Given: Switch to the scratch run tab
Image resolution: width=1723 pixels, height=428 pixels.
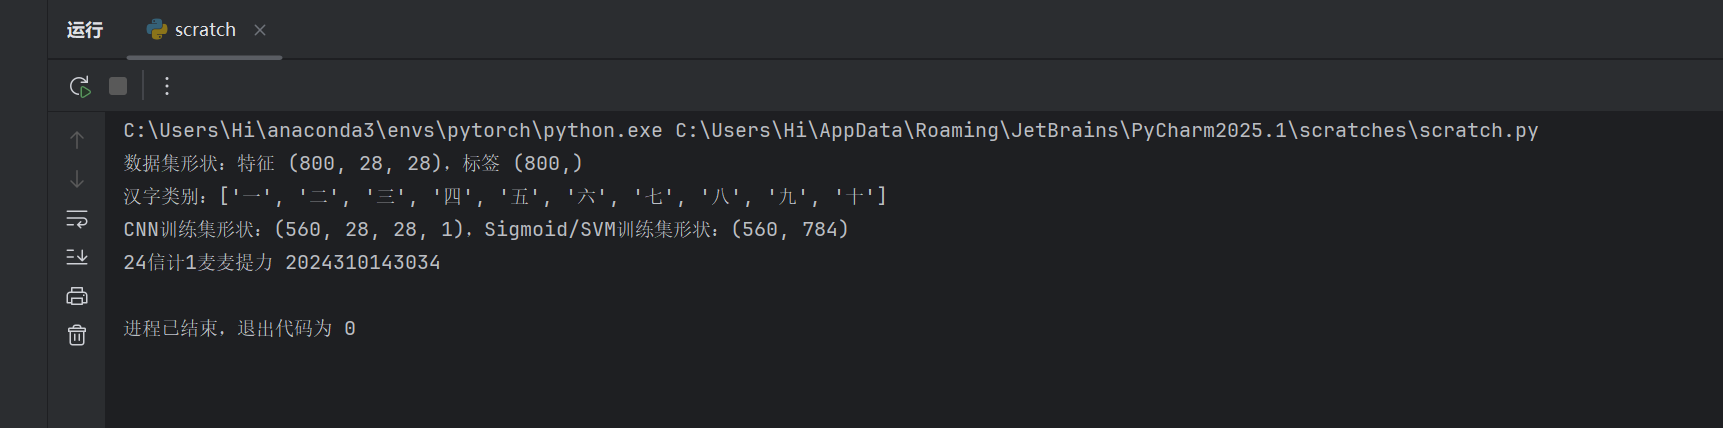Looking at the screenshot, I should [204, 30].
